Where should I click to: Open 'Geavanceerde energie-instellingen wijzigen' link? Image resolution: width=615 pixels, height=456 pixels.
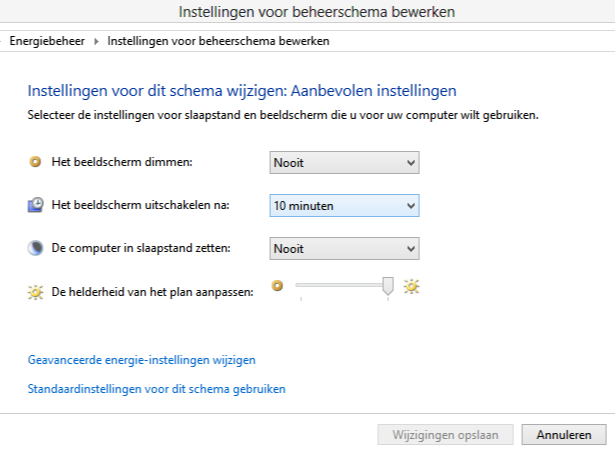point(142,360)
